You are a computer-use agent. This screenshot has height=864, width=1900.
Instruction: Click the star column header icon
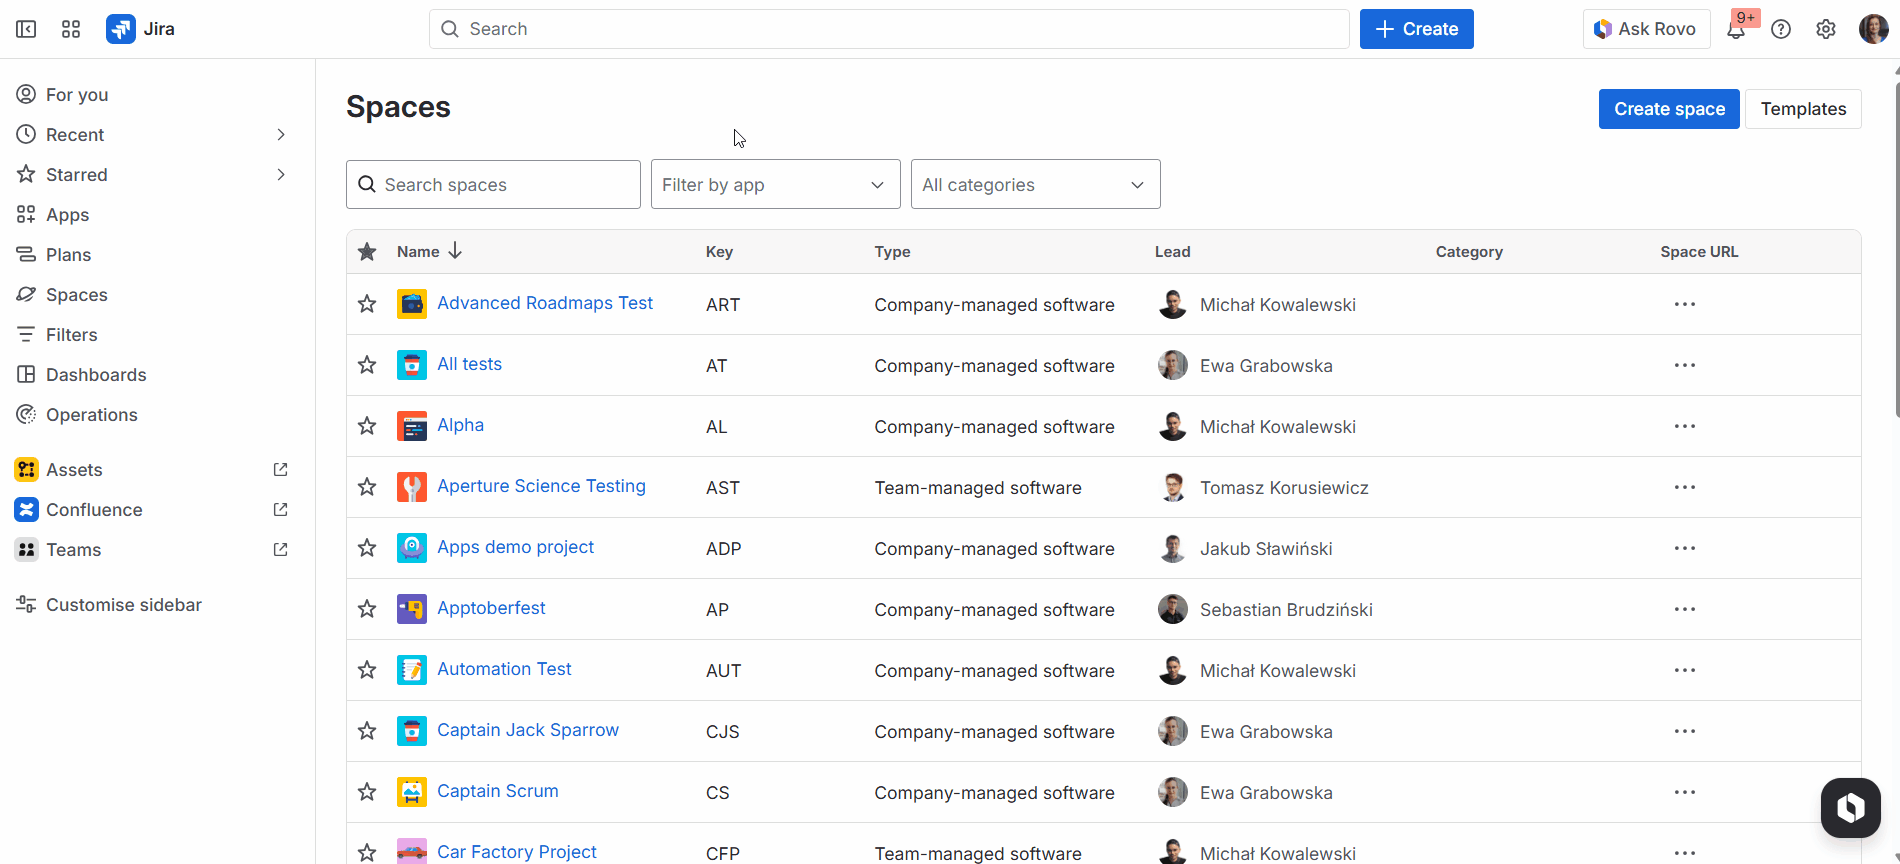coord(367,252)
